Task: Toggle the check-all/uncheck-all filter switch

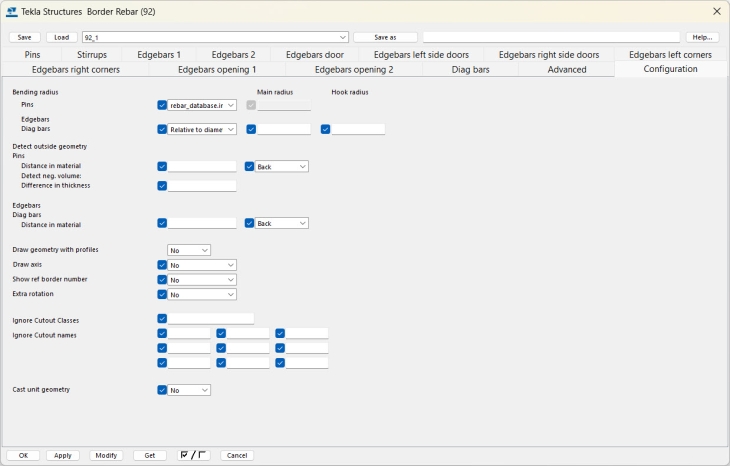Action: click(x=192, y=455)
